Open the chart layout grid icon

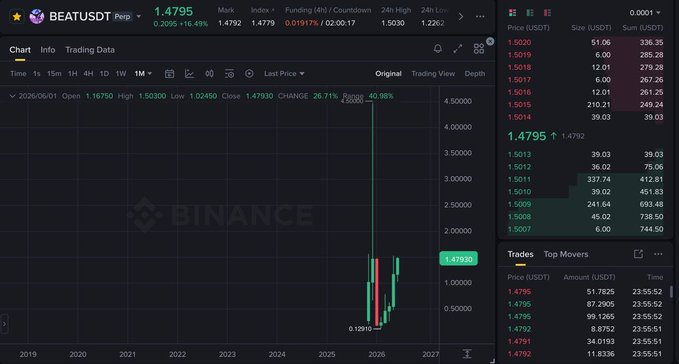pyautogui.click(x=479, y=48)
